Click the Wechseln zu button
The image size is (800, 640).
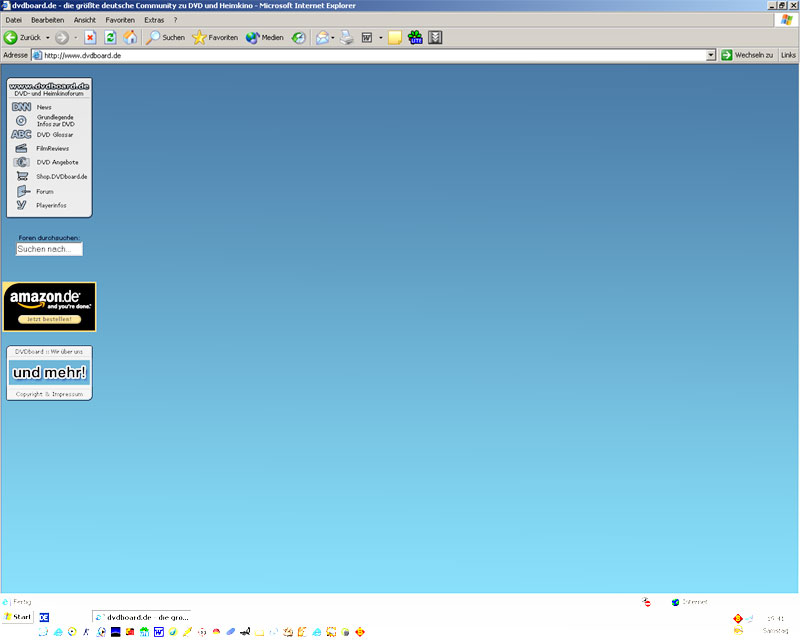click(747, 55)
